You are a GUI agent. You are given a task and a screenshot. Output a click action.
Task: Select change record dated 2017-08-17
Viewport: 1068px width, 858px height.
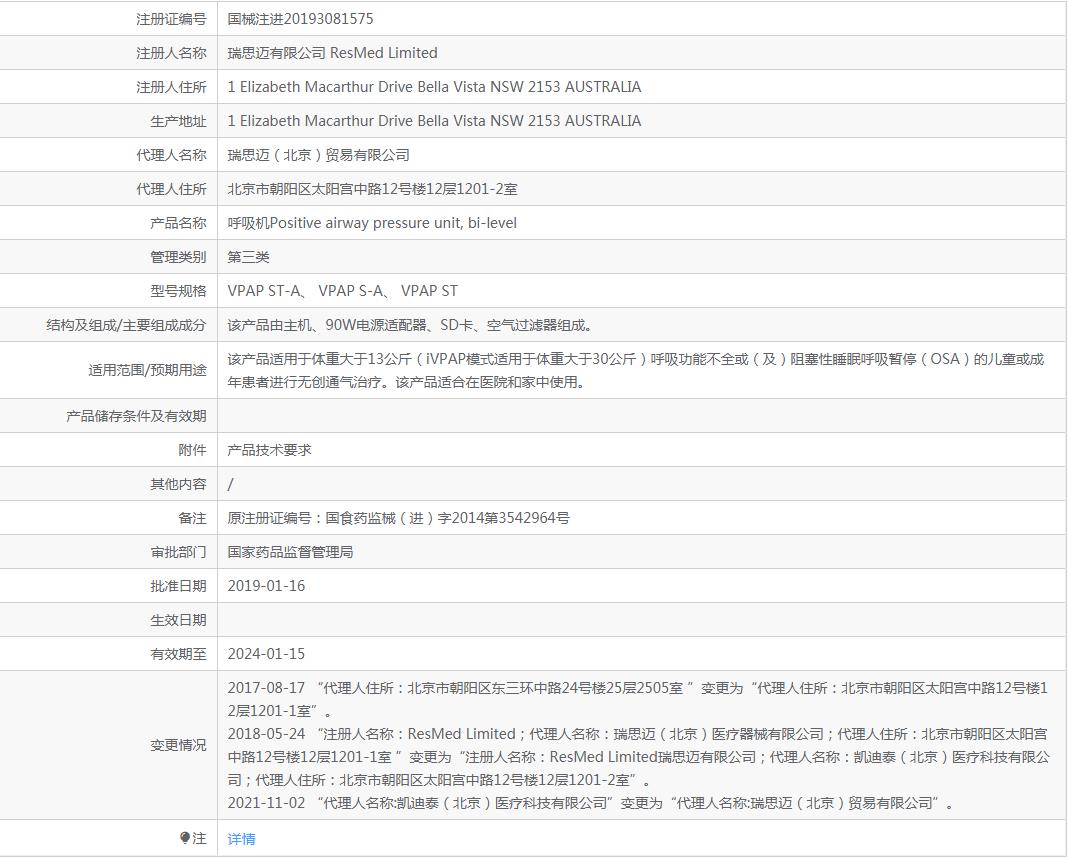(x=638, y=700)
